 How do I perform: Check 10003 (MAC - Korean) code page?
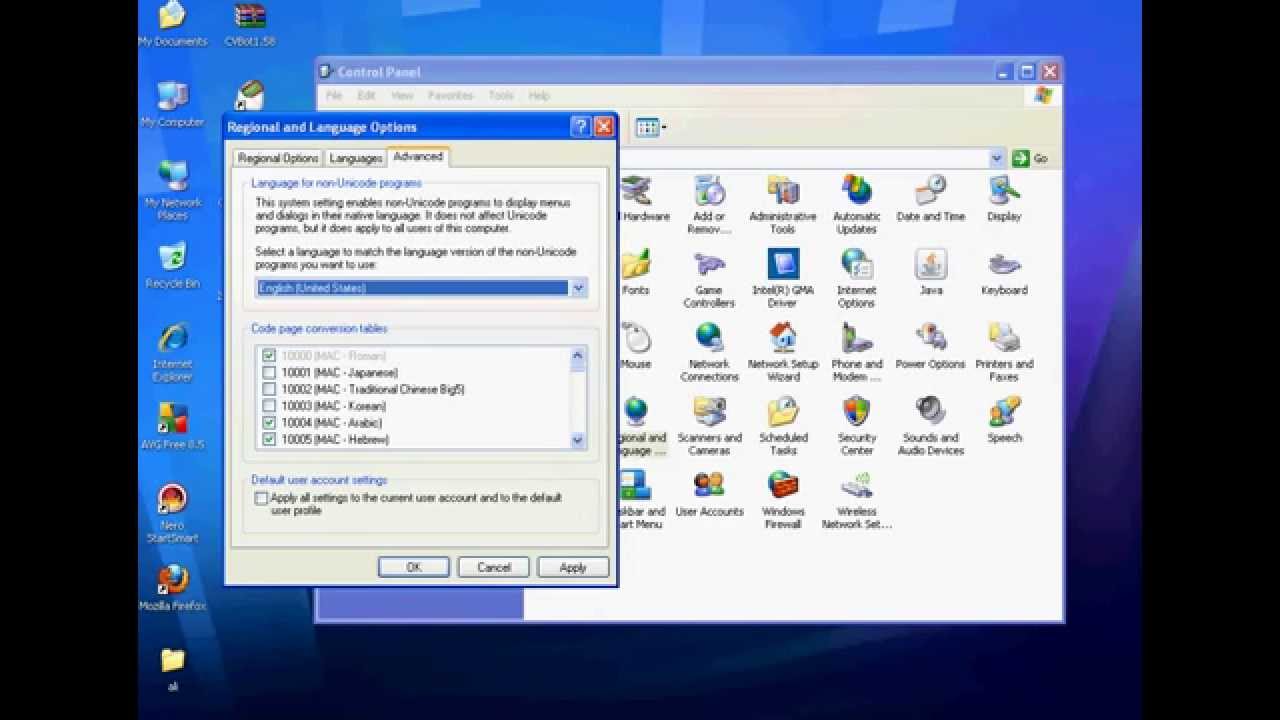pyautogui.click(x=269, y=406)
